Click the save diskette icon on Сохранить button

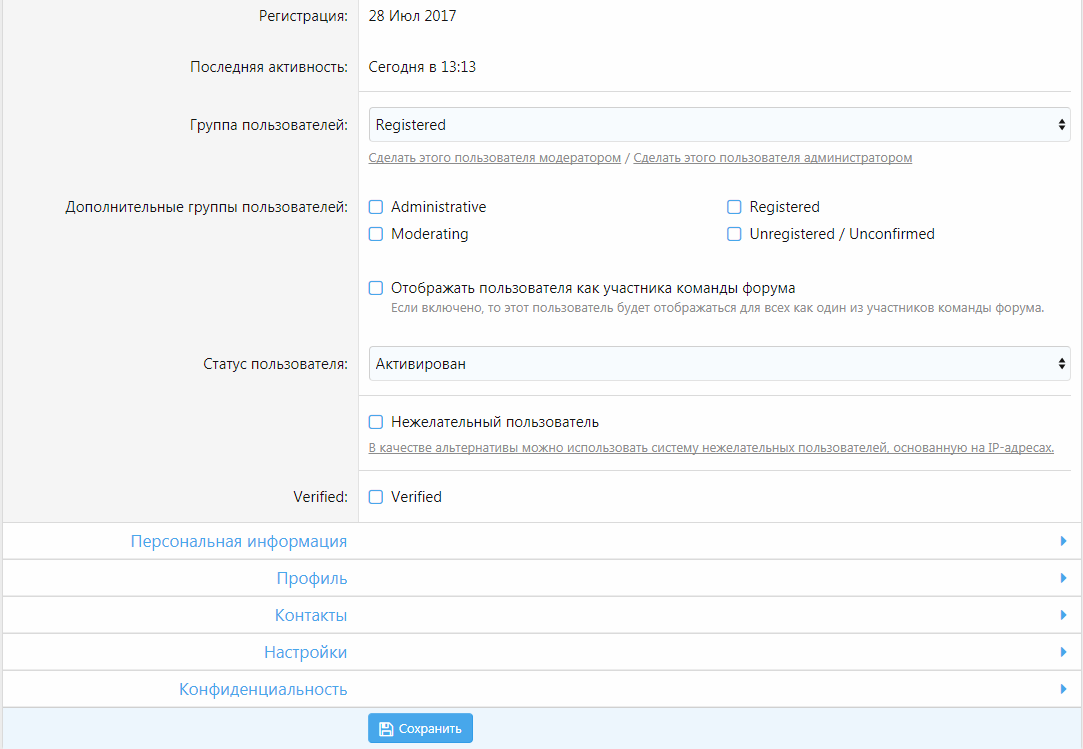click(386, 728)
